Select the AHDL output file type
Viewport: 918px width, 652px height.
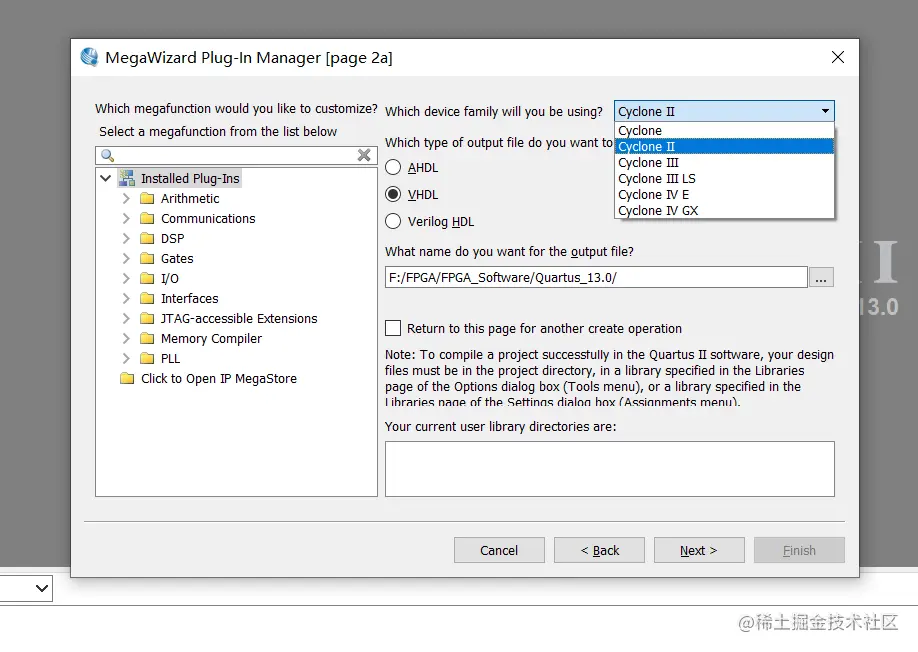393,168
